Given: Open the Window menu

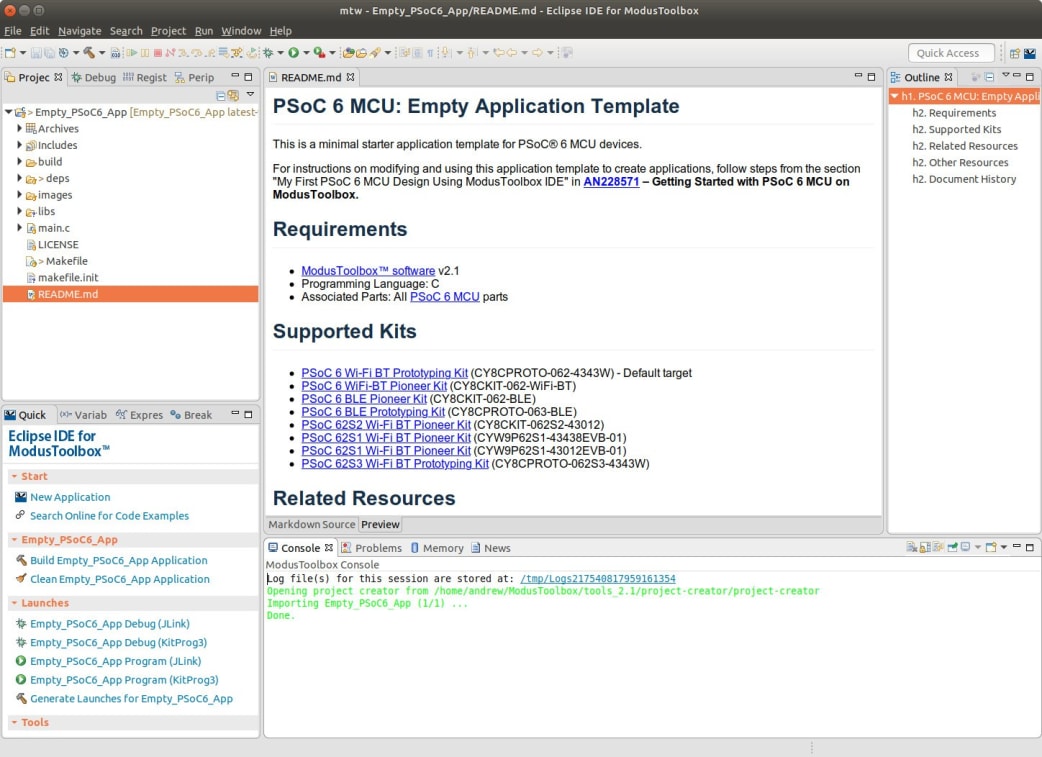Looking at the screenshot, I should click(241, 31).
